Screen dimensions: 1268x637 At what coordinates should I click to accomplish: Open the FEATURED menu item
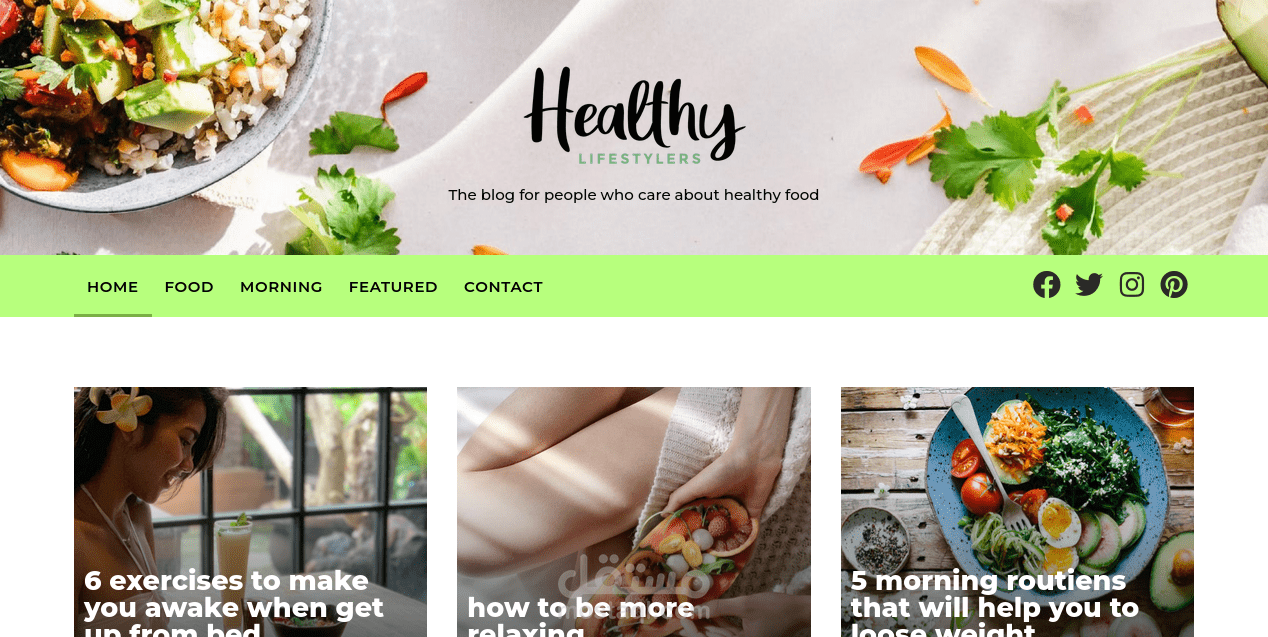(393, 287)
